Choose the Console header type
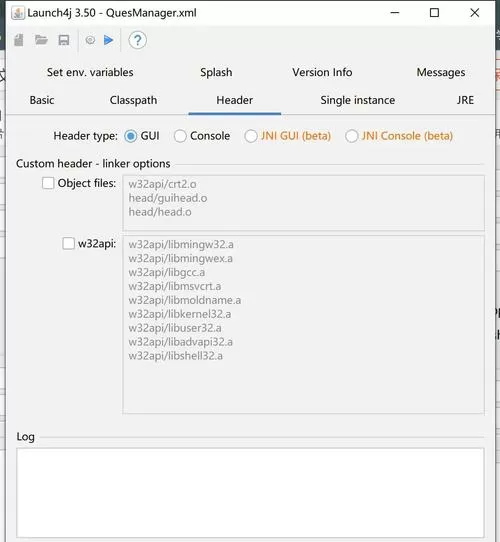This screenshot has width=500, height=542. pos(180,136)
